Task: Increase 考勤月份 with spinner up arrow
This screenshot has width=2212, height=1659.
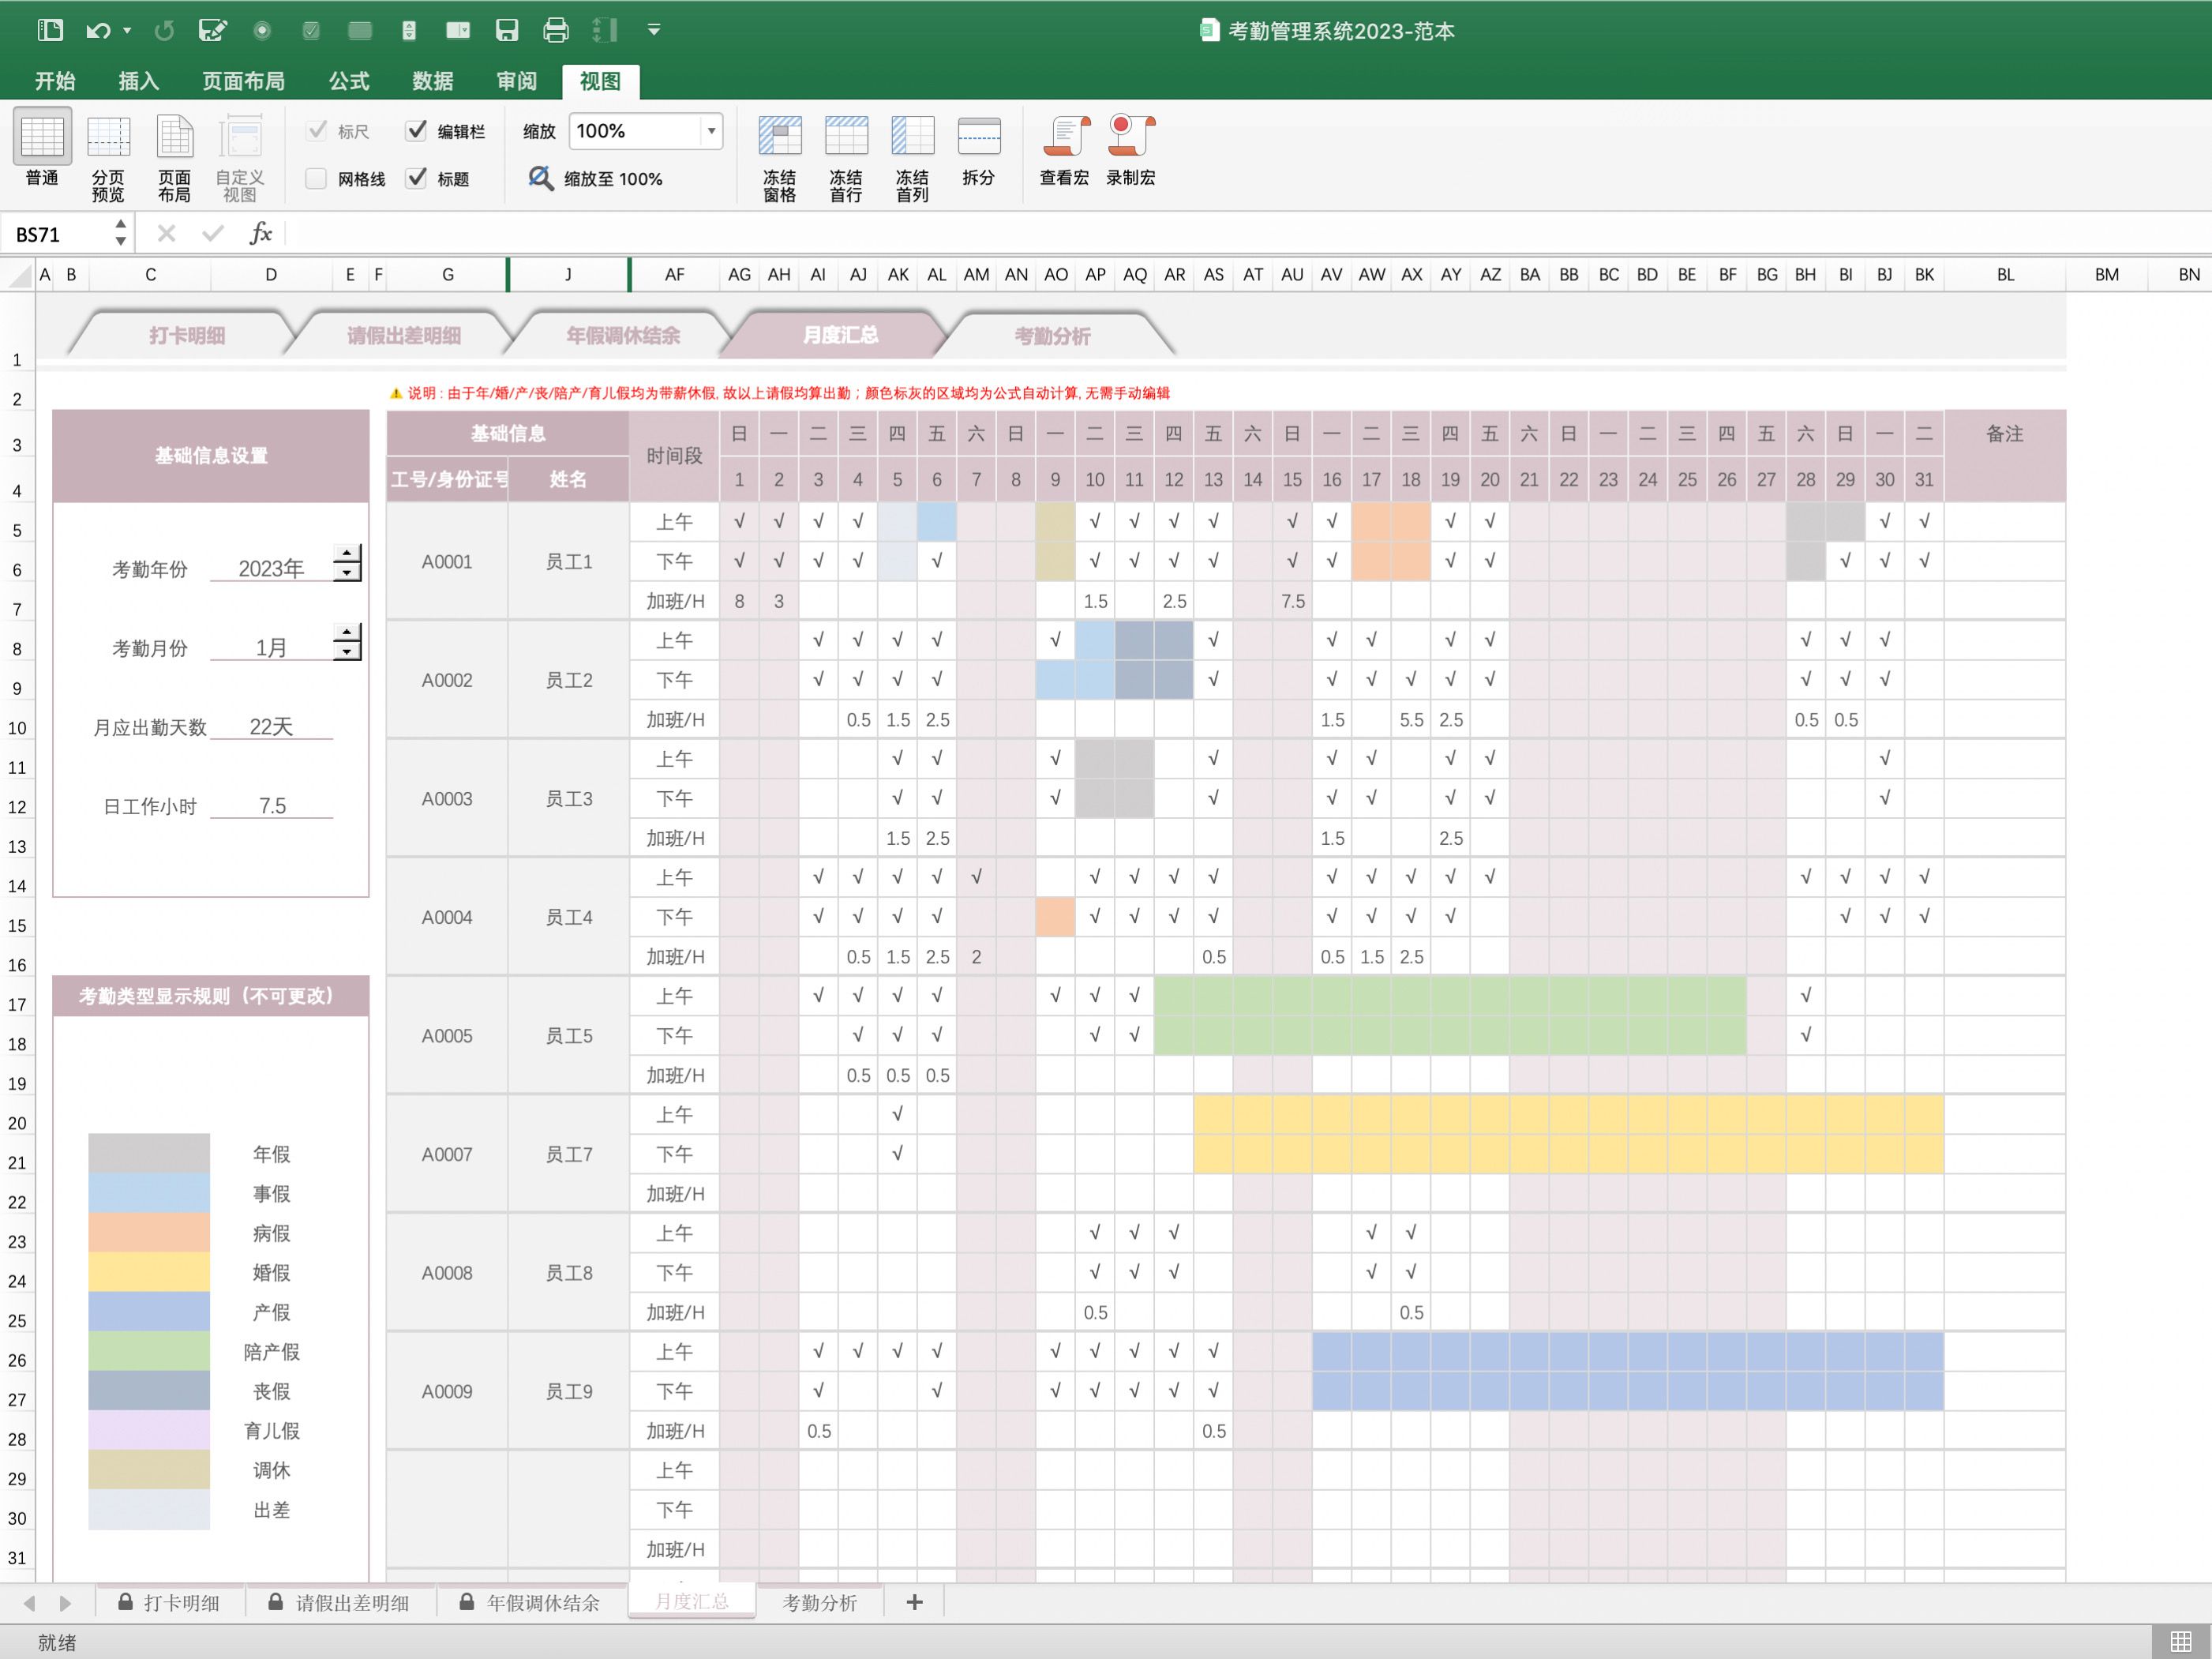Action: pos(346,633)
